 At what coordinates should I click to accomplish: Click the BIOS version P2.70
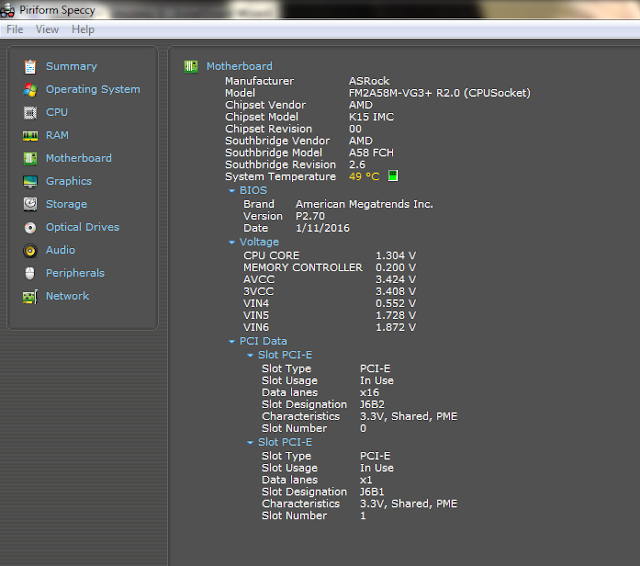[310, 216]
